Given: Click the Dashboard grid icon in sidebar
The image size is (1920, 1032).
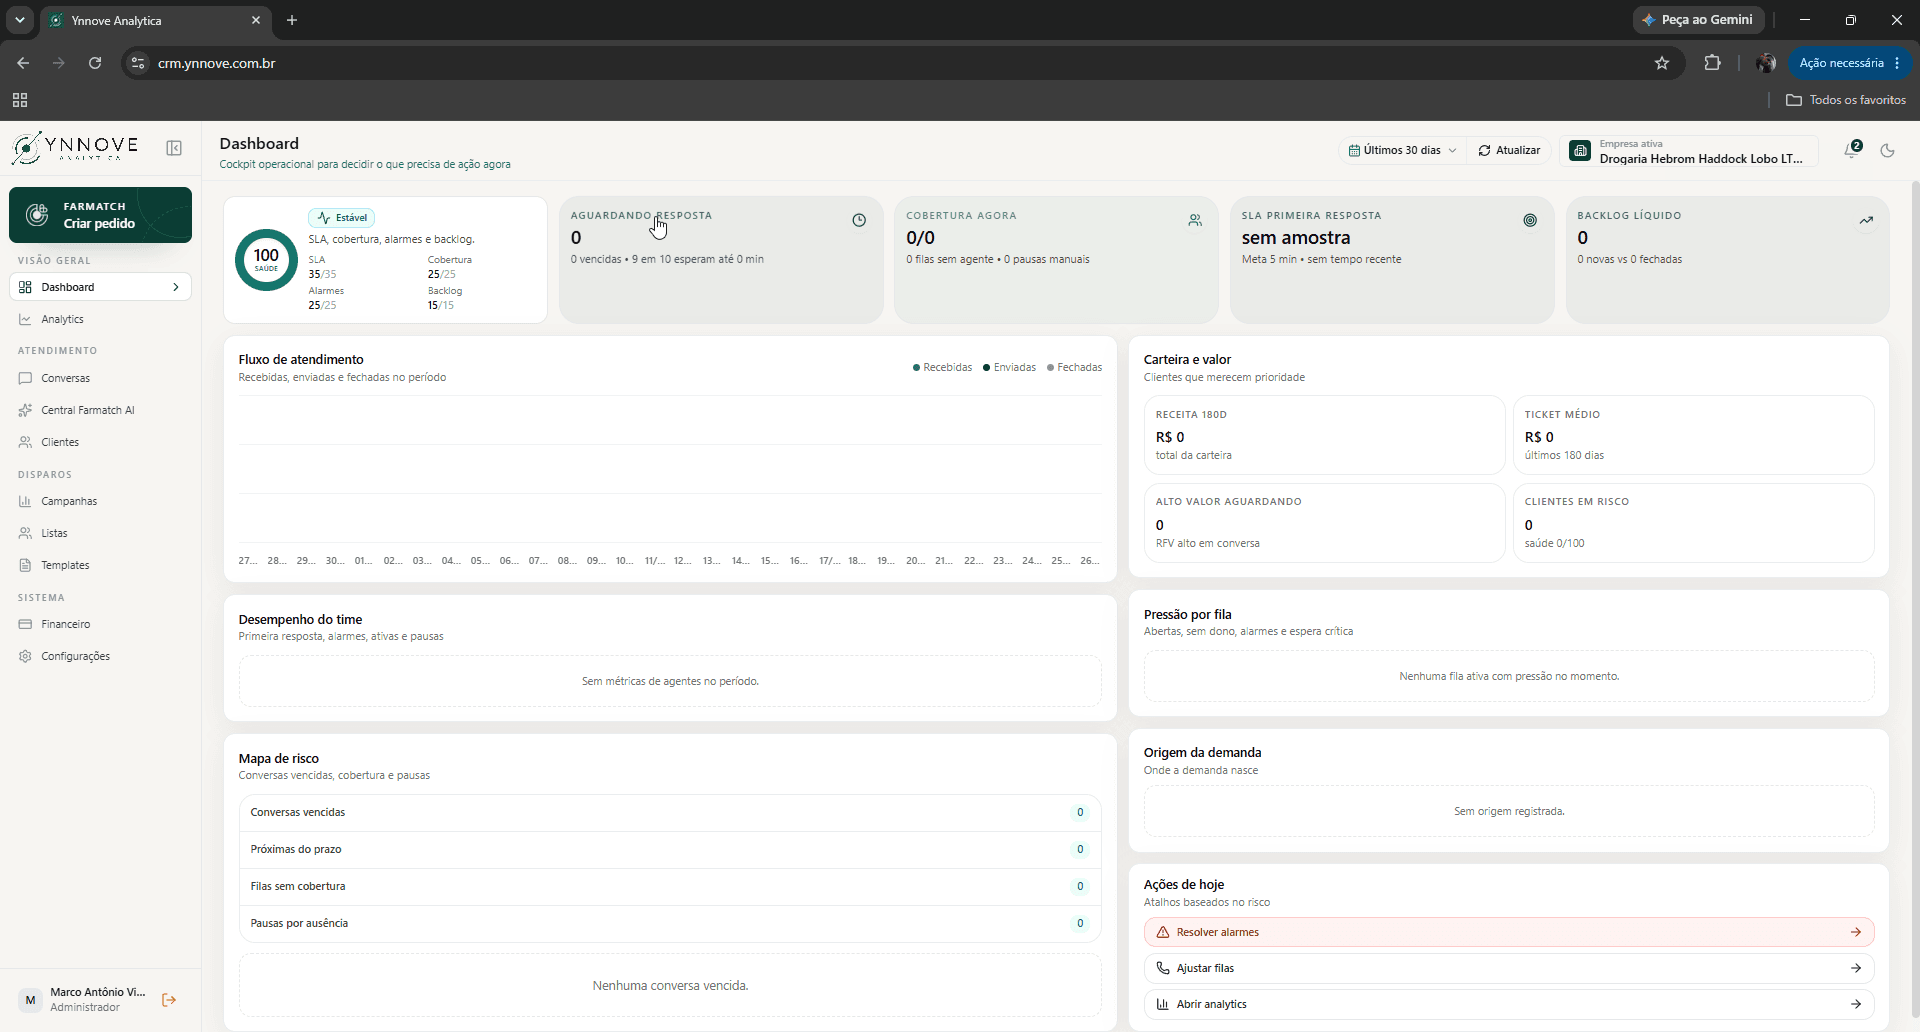Looking at the screenshot, I should pos(25,287).
